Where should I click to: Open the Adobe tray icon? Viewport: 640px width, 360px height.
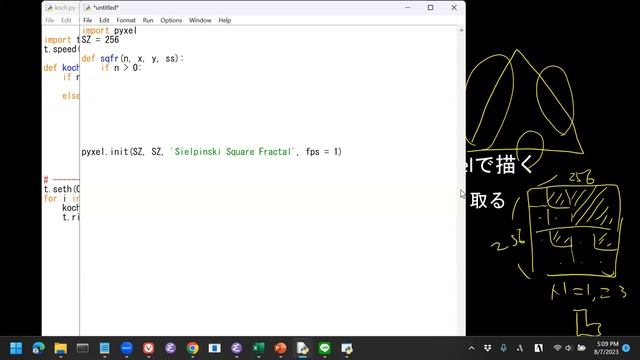[539, 348]
